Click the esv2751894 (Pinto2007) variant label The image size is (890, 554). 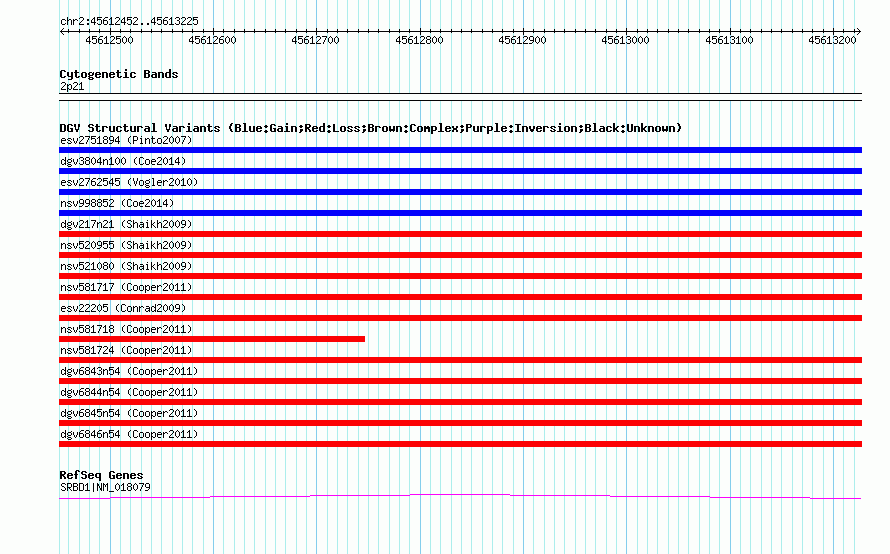(x=126, y=140)
